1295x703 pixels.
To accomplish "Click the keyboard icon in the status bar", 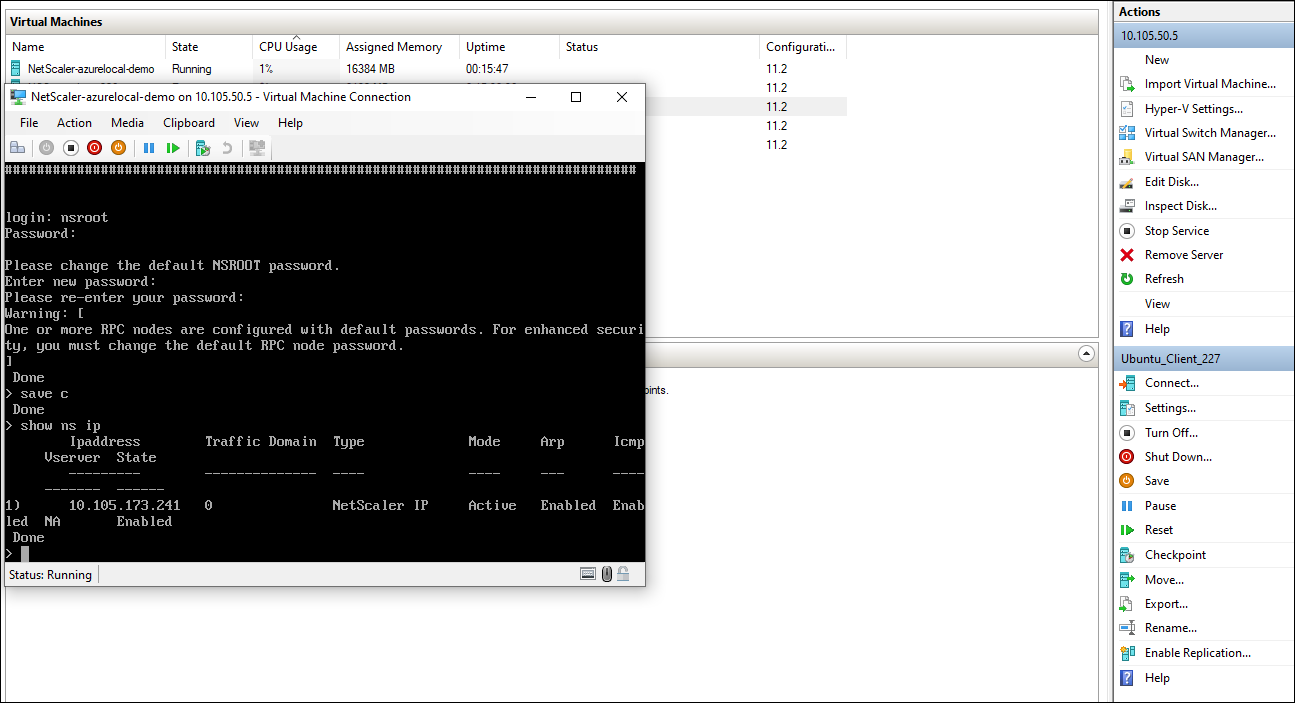I will (588, 573).
